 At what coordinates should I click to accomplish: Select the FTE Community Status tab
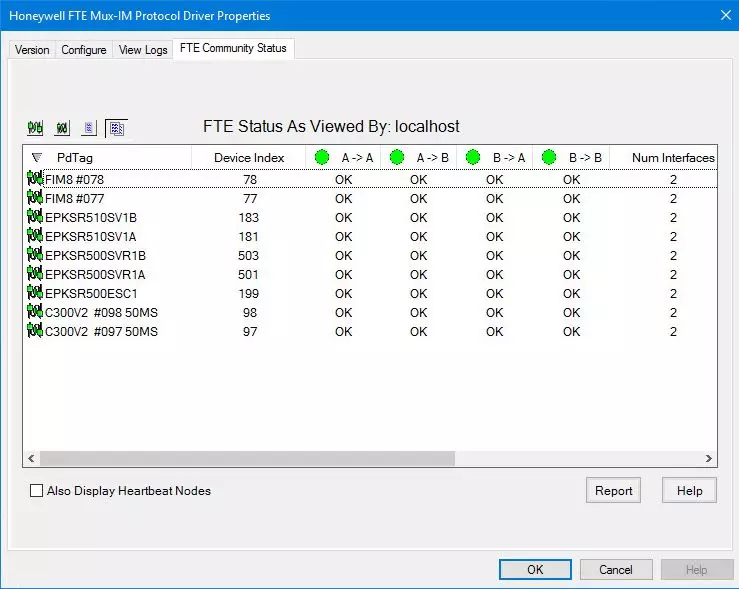point(233,49)
